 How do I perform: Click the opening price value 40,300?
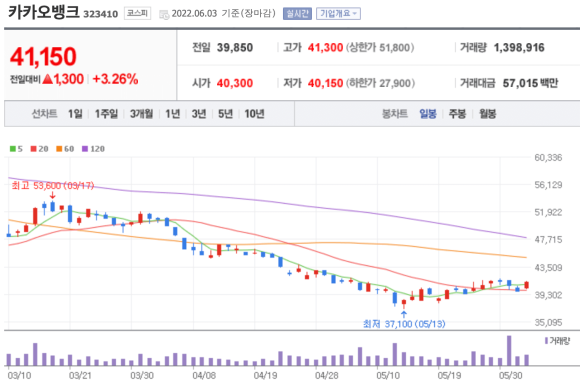click(x=235, y=83)
